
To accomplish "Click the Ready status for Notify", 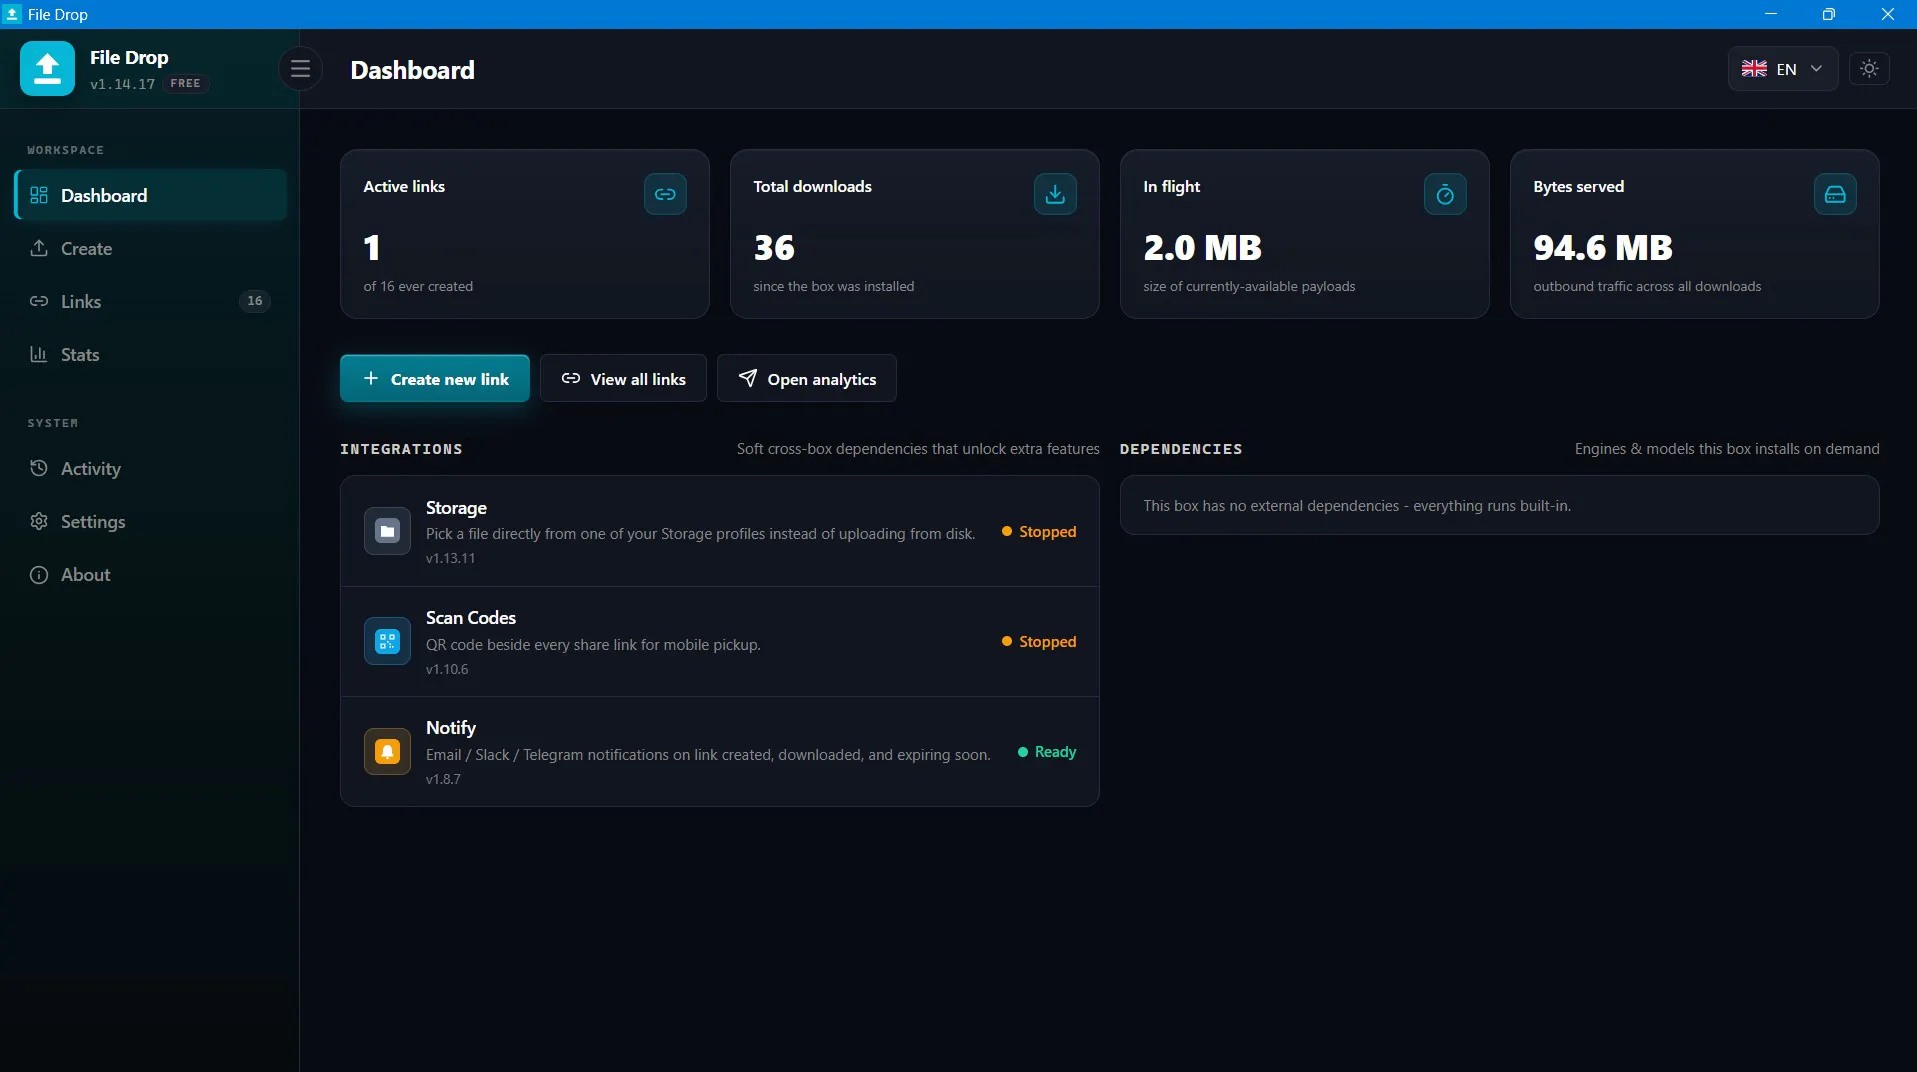I will point(1047,751).
